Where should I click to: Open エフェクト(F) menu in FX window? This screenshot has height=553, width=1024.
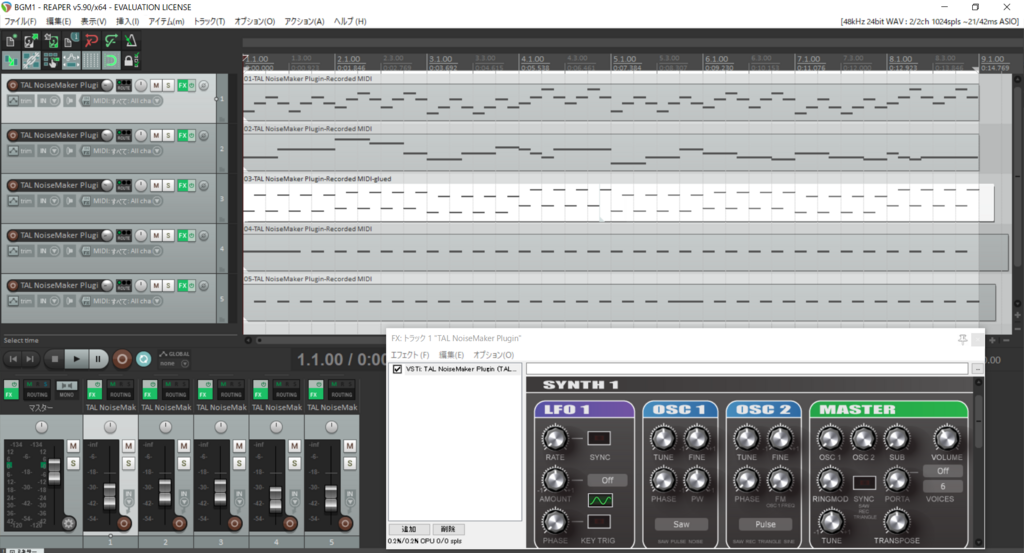pyautogui.click(x=410, y=355)
